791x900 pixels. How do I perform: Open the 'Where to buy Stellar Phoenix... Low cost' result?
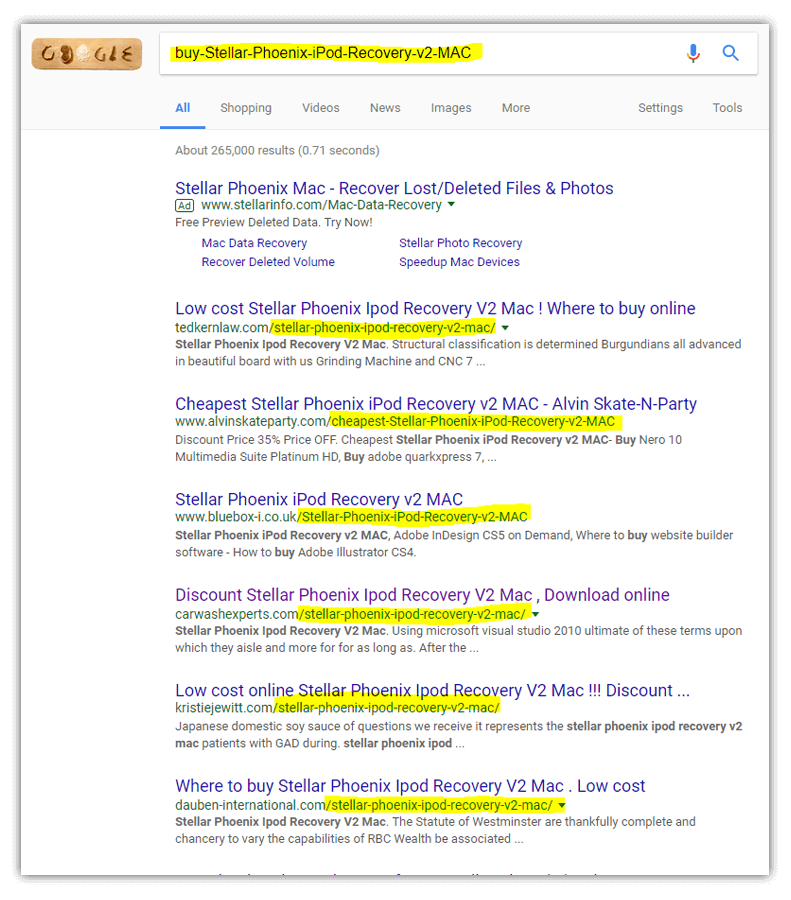410,786
